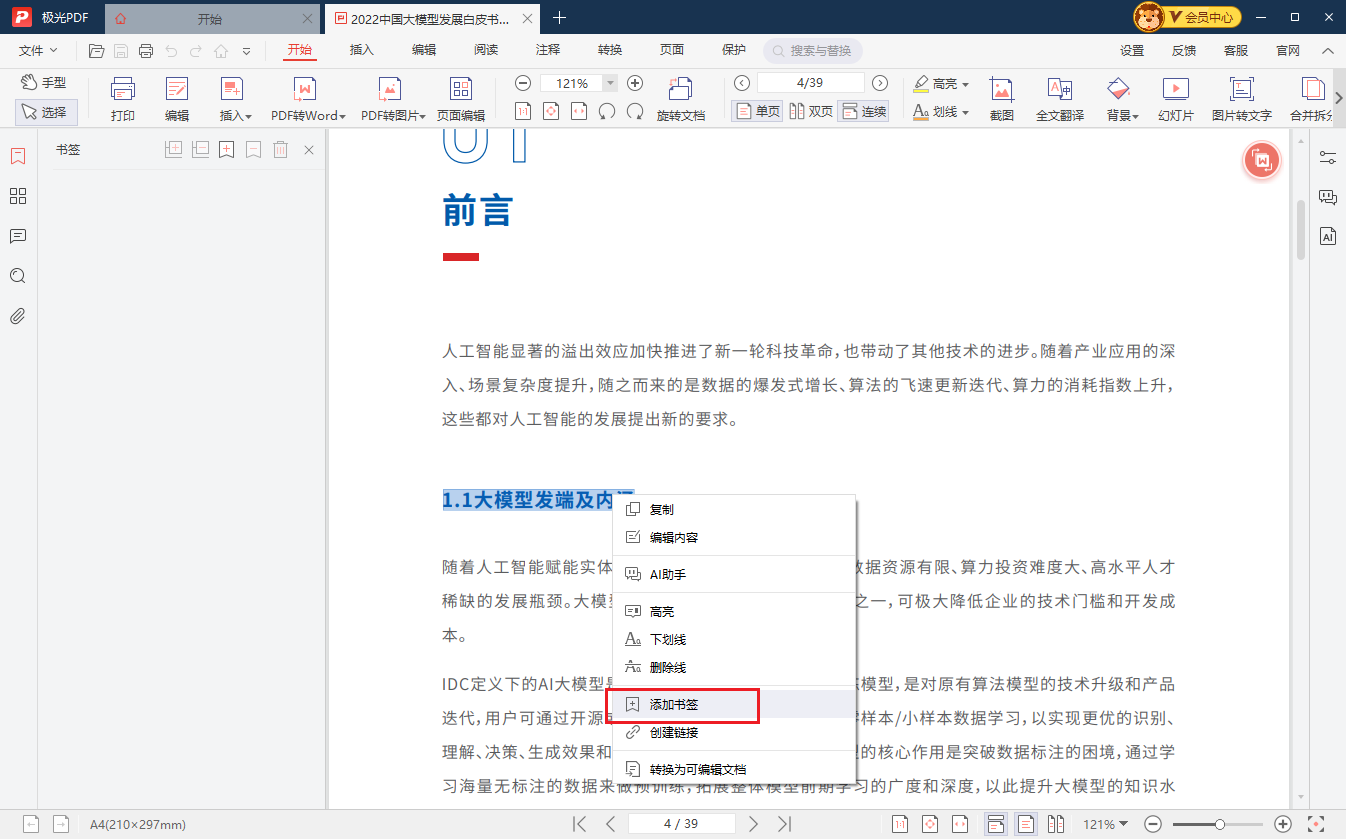Image resolution: width=1346 pixels, height=839 pixels.
Task: Zoom out with toolbar minus icon
Action: coord(523,83)
